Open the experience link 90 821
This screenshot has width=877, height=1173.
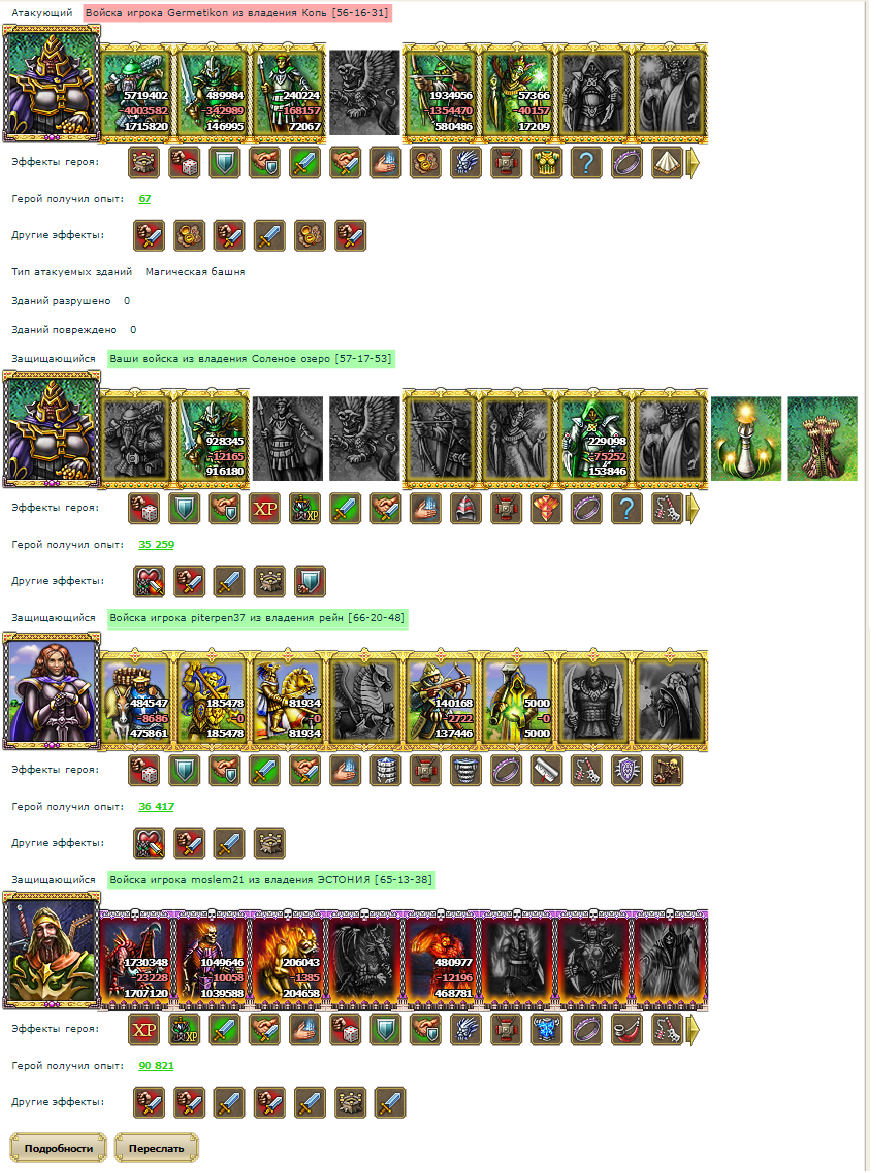point(156,1066)
